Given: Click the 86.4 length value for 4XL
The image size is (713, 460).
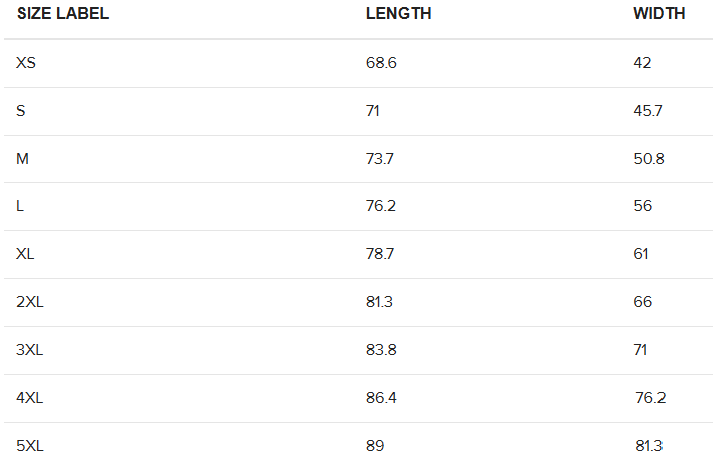Looking at the screenshot, I should [381, 398].
